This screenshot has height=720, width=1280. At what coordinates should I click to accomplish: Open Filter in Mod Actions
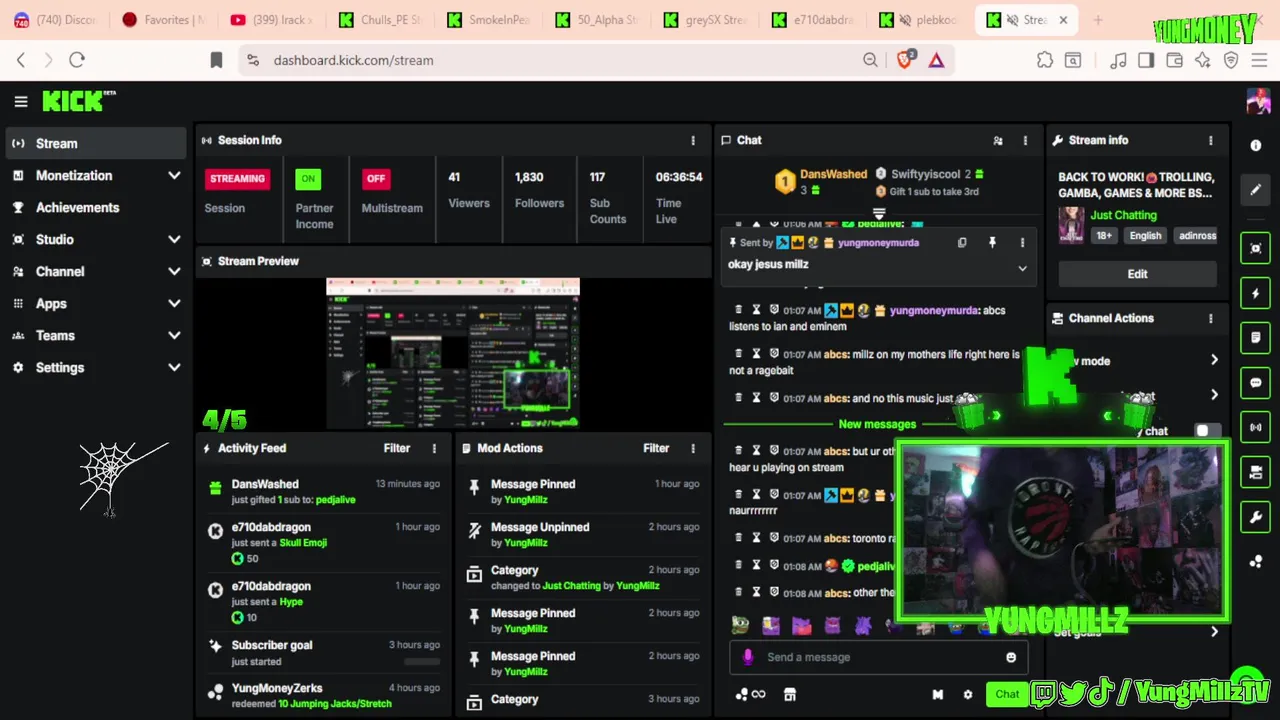click(656, 449)
